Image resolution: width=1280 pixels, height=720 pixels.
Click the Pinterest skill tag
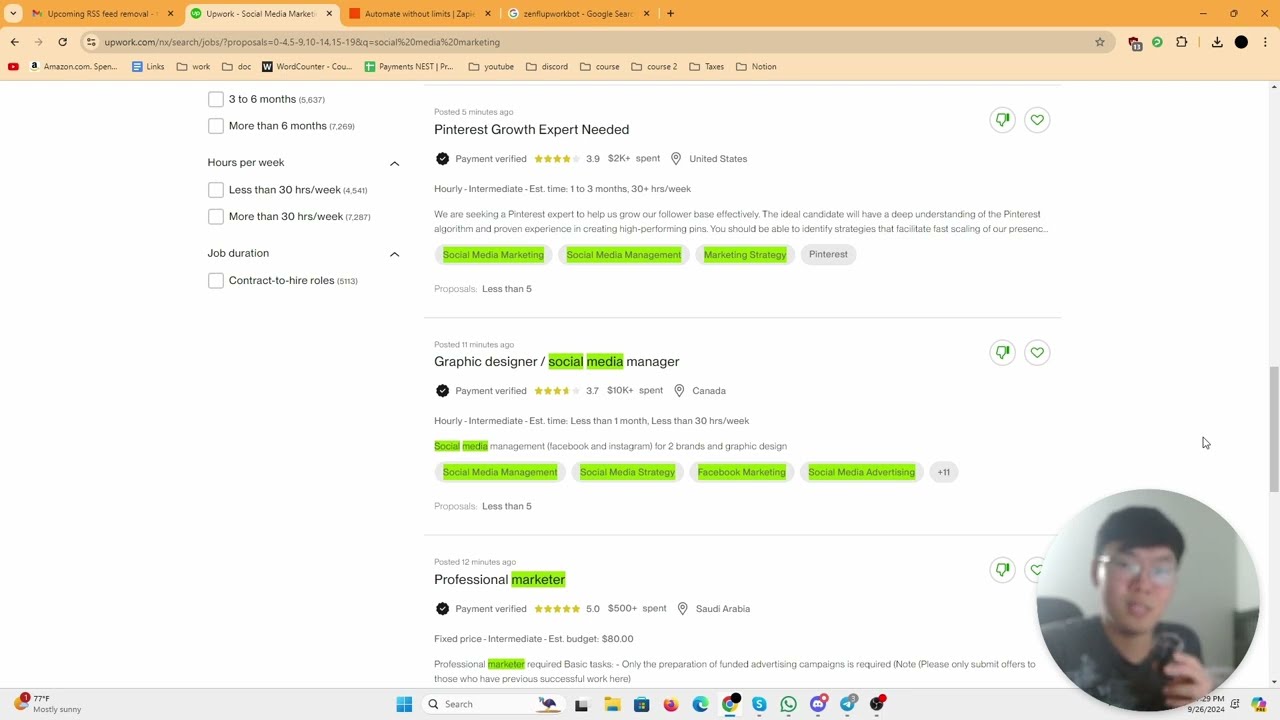(828, 255)
